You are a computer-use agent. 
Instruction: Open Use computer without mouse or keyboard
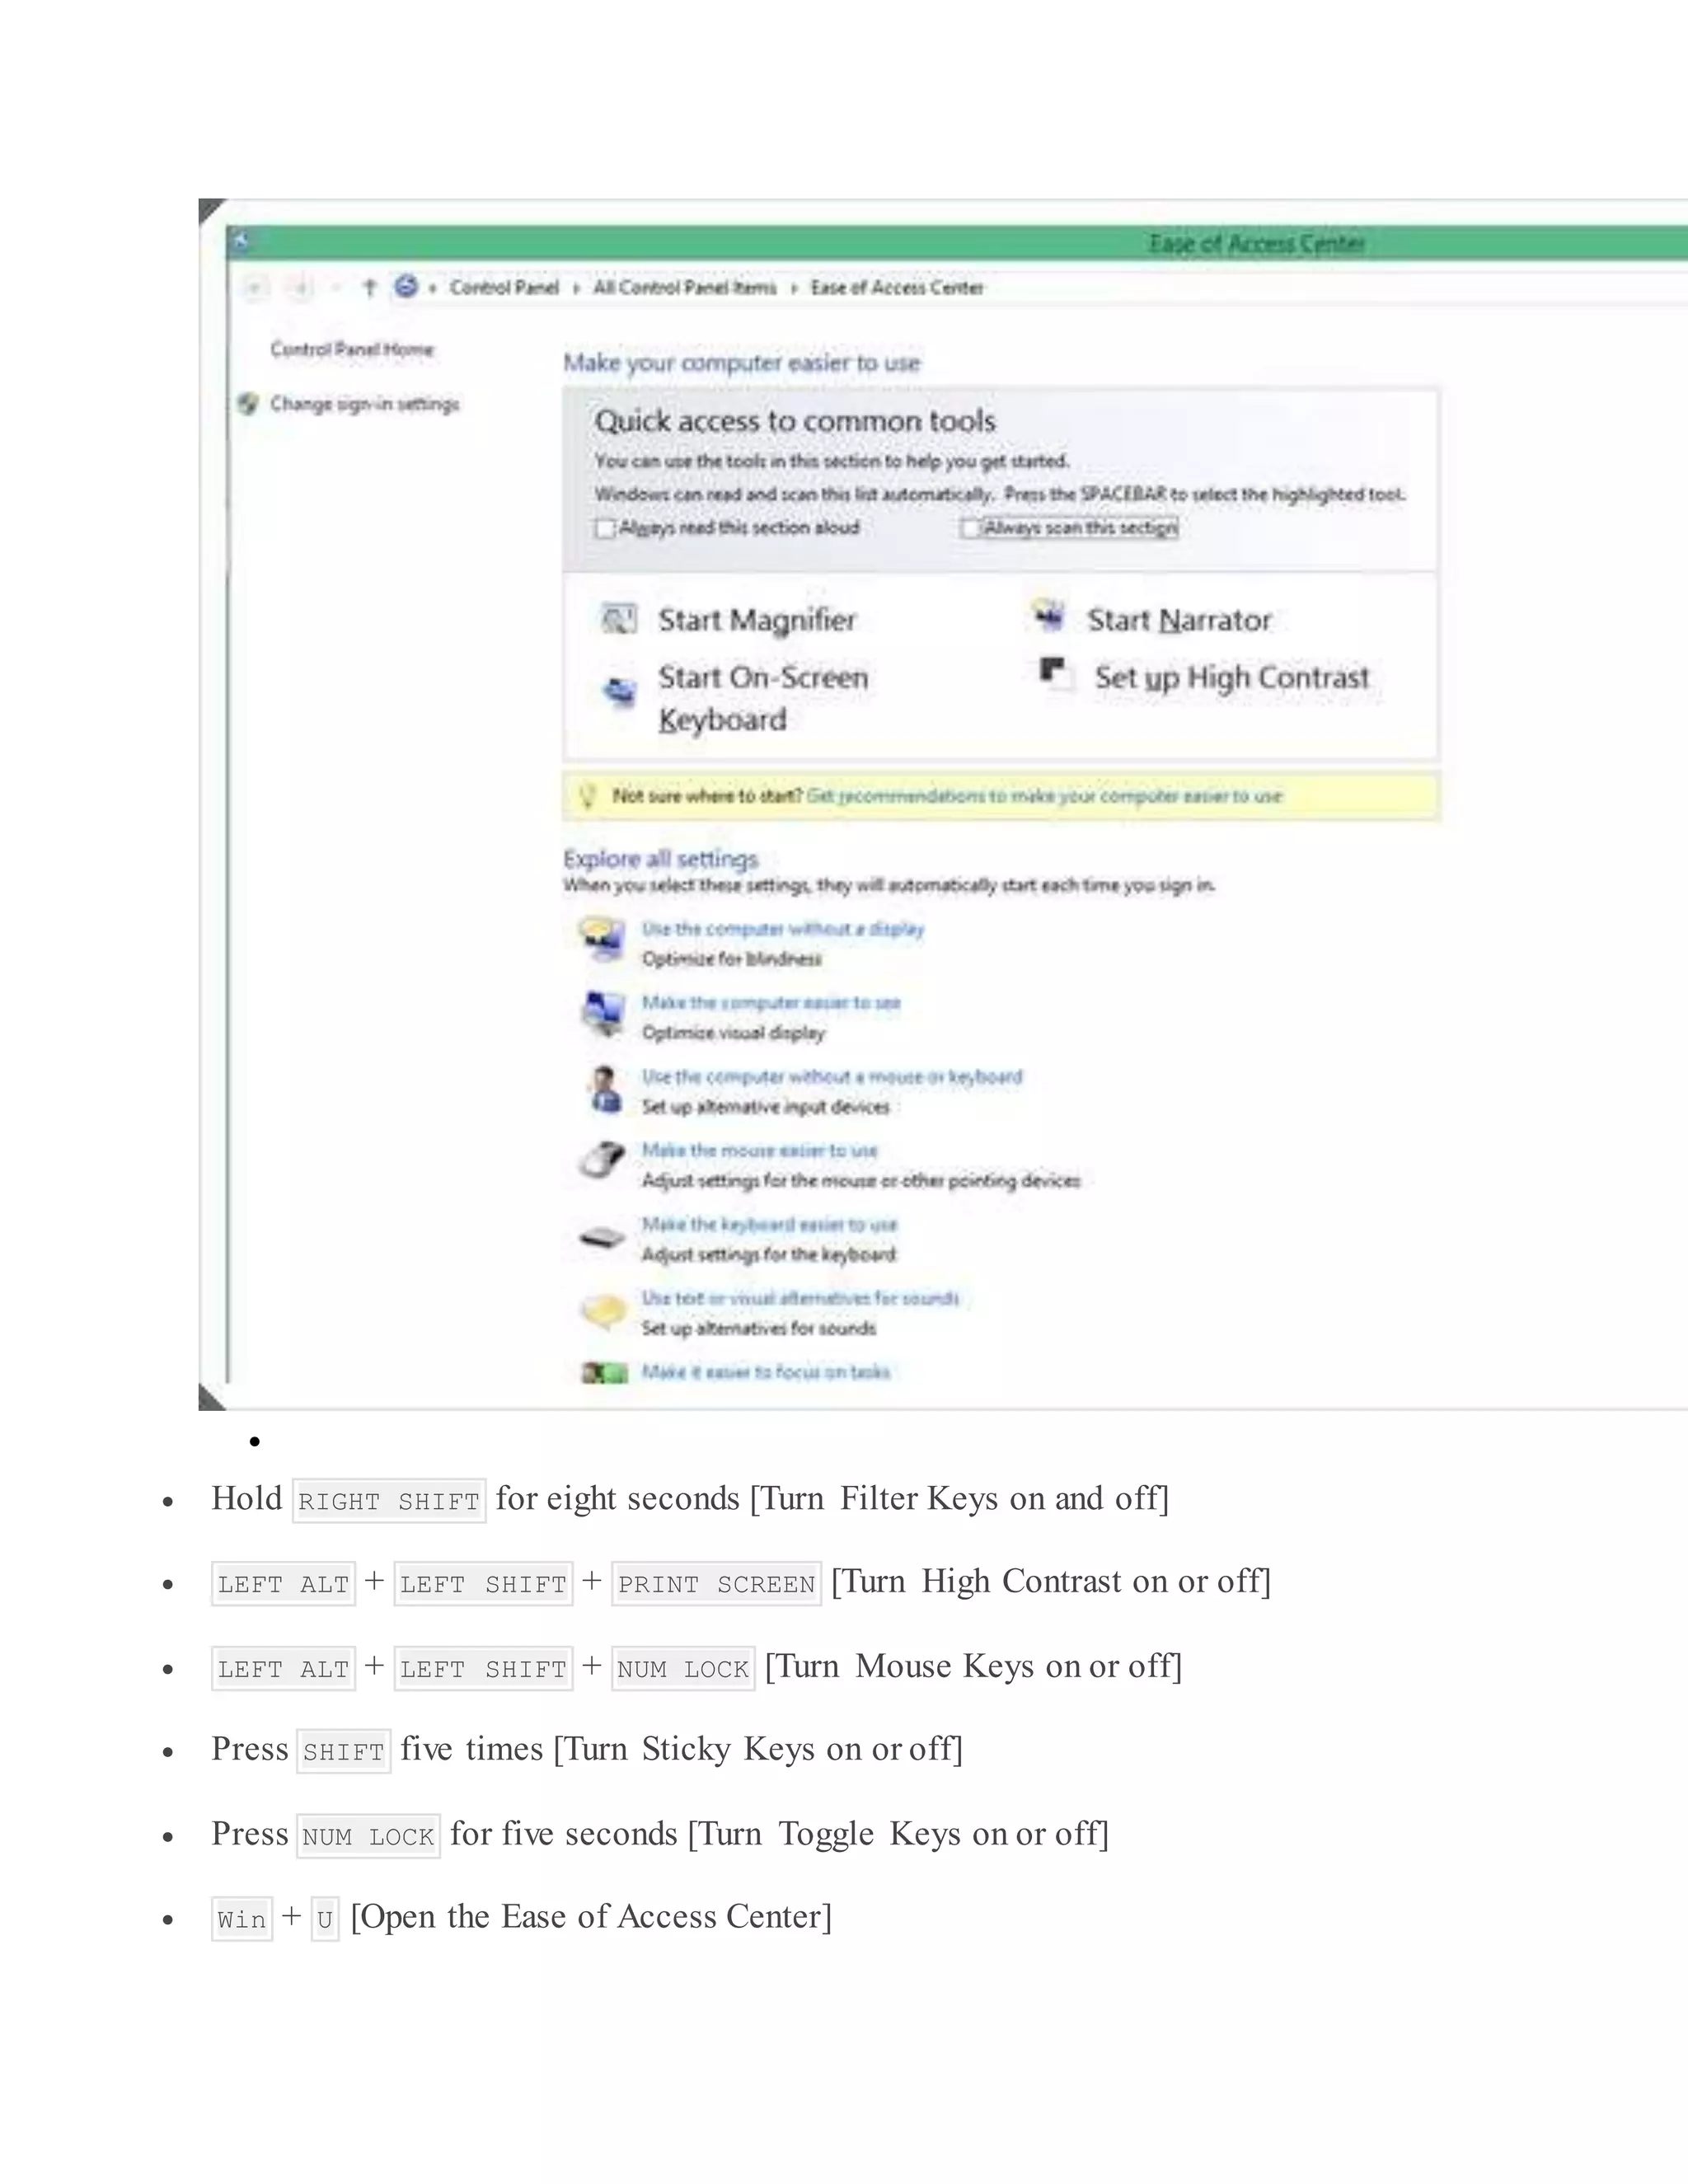[x=832, y=1077]
